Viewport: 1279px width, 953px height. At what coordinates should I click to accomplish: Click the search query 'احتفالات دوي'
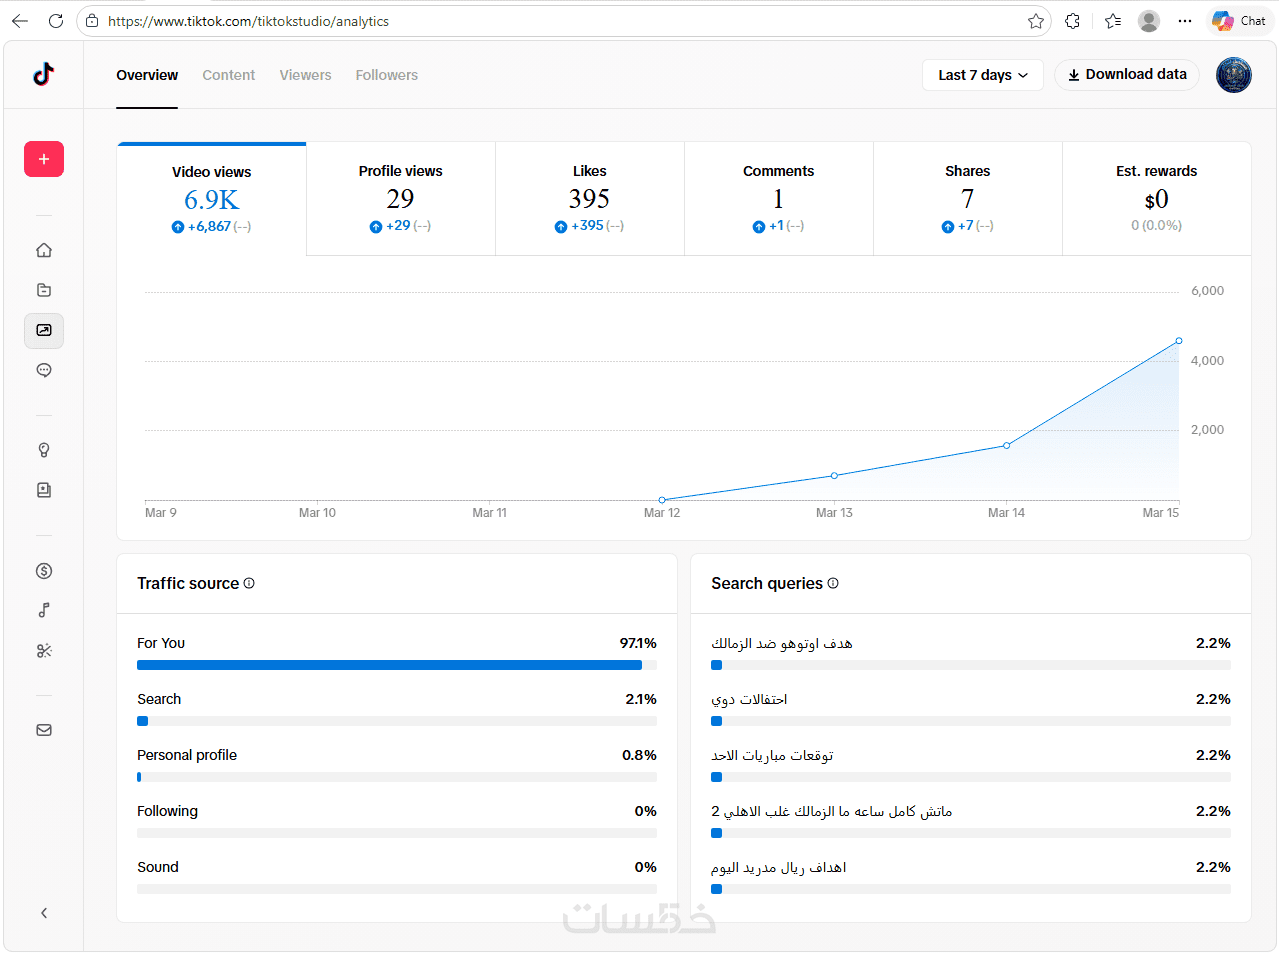point(749,699)
